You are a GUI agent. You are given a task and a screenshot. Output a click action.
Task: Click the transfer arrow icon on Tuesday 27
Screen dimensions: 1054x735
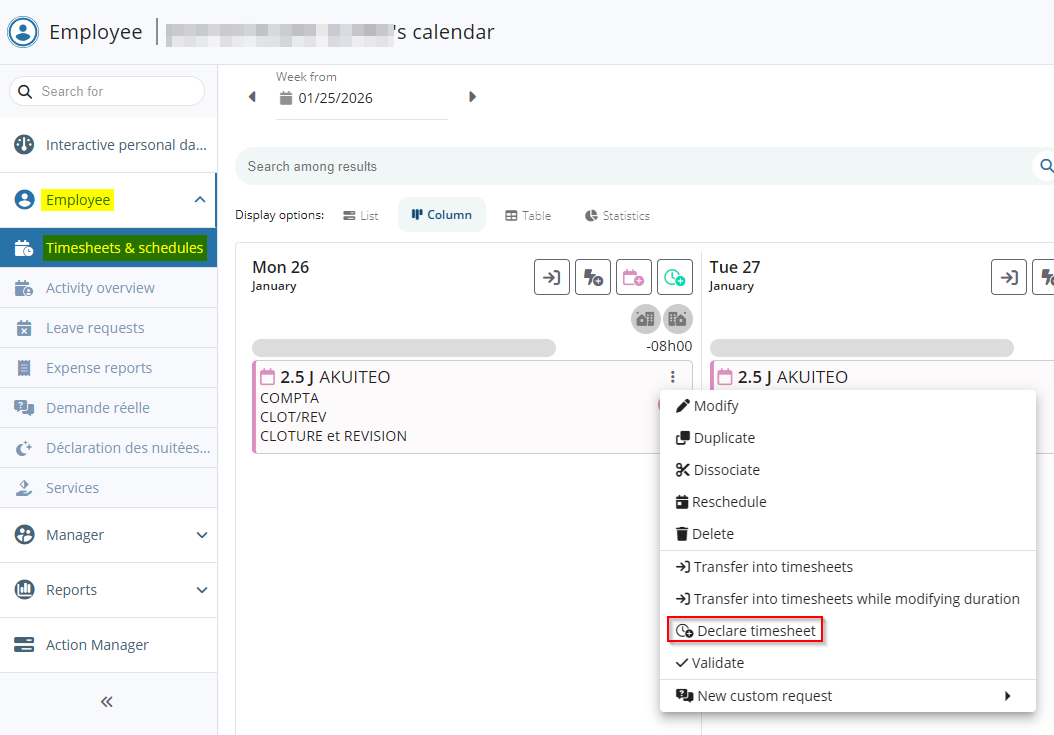pos(1009,277)
